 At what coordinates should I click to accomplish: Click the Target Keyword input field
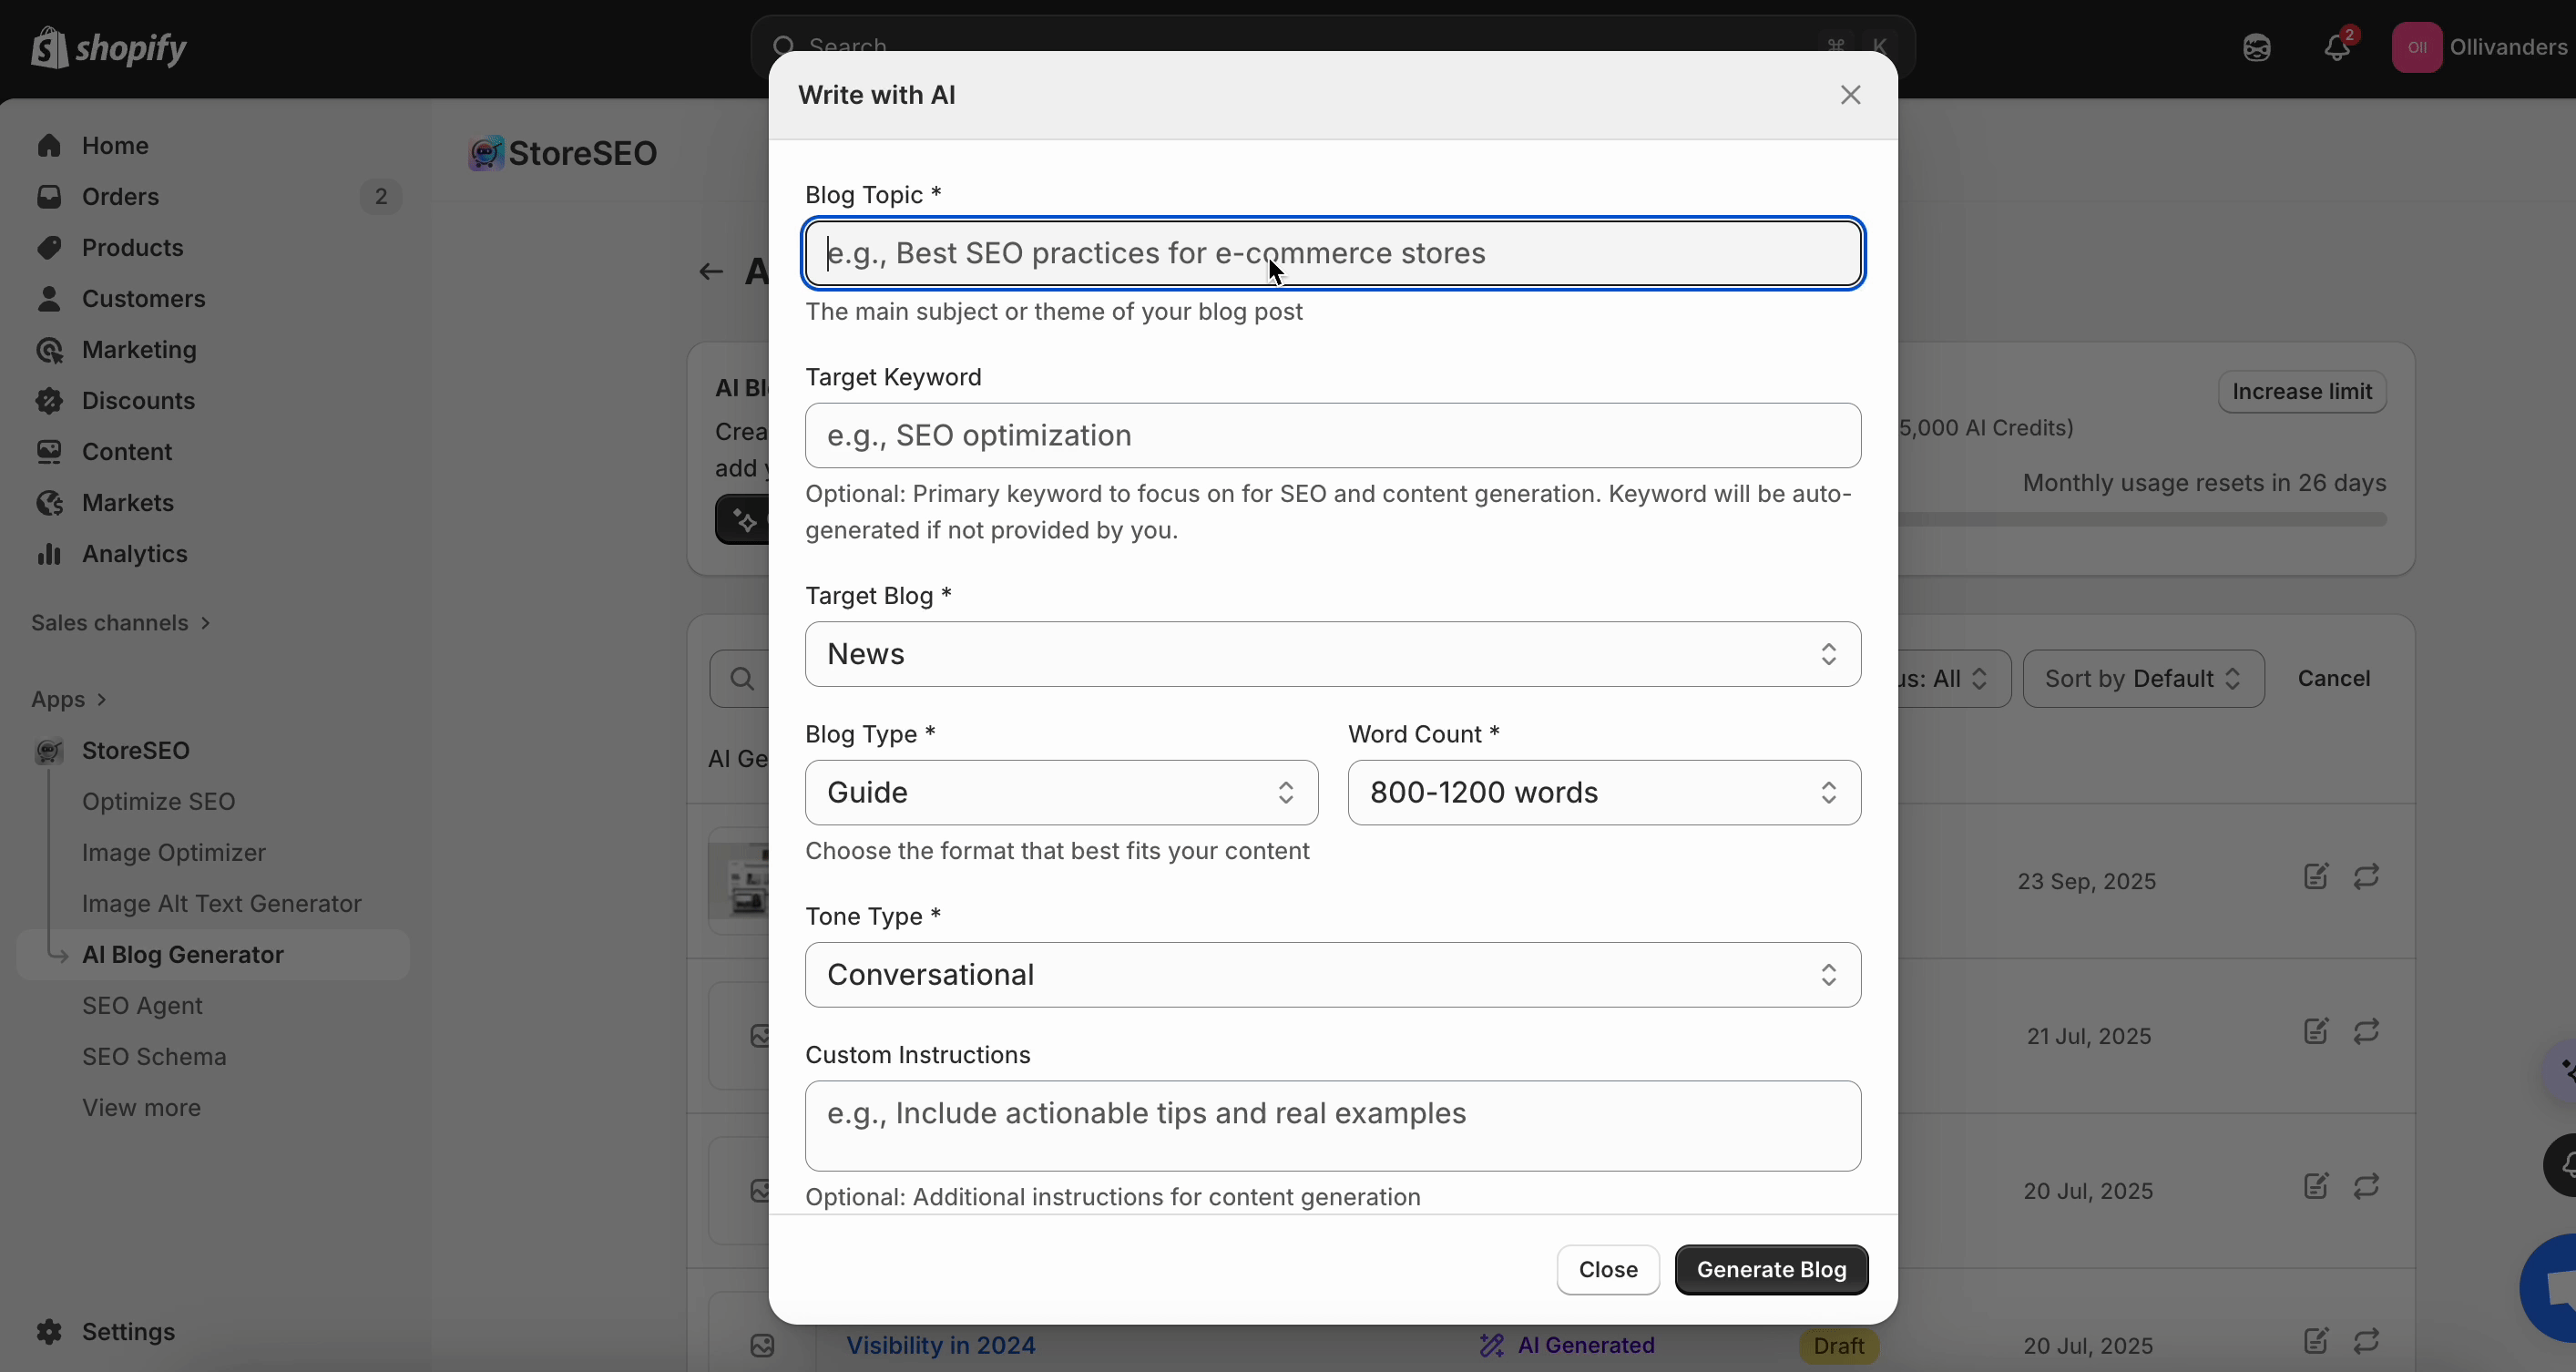coord(1332,436)
